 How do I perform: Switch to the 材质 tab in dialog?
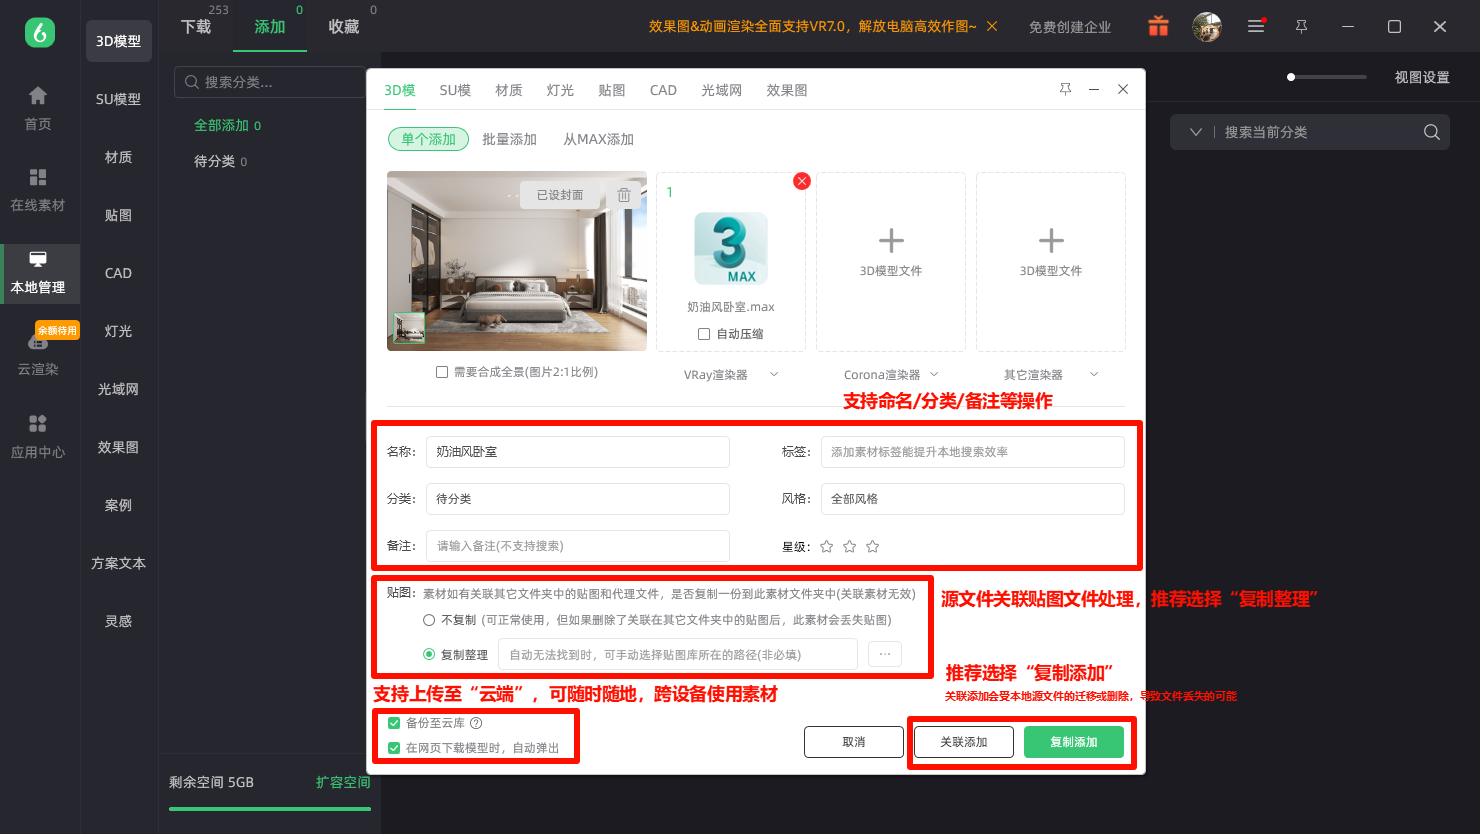[509, 90]
